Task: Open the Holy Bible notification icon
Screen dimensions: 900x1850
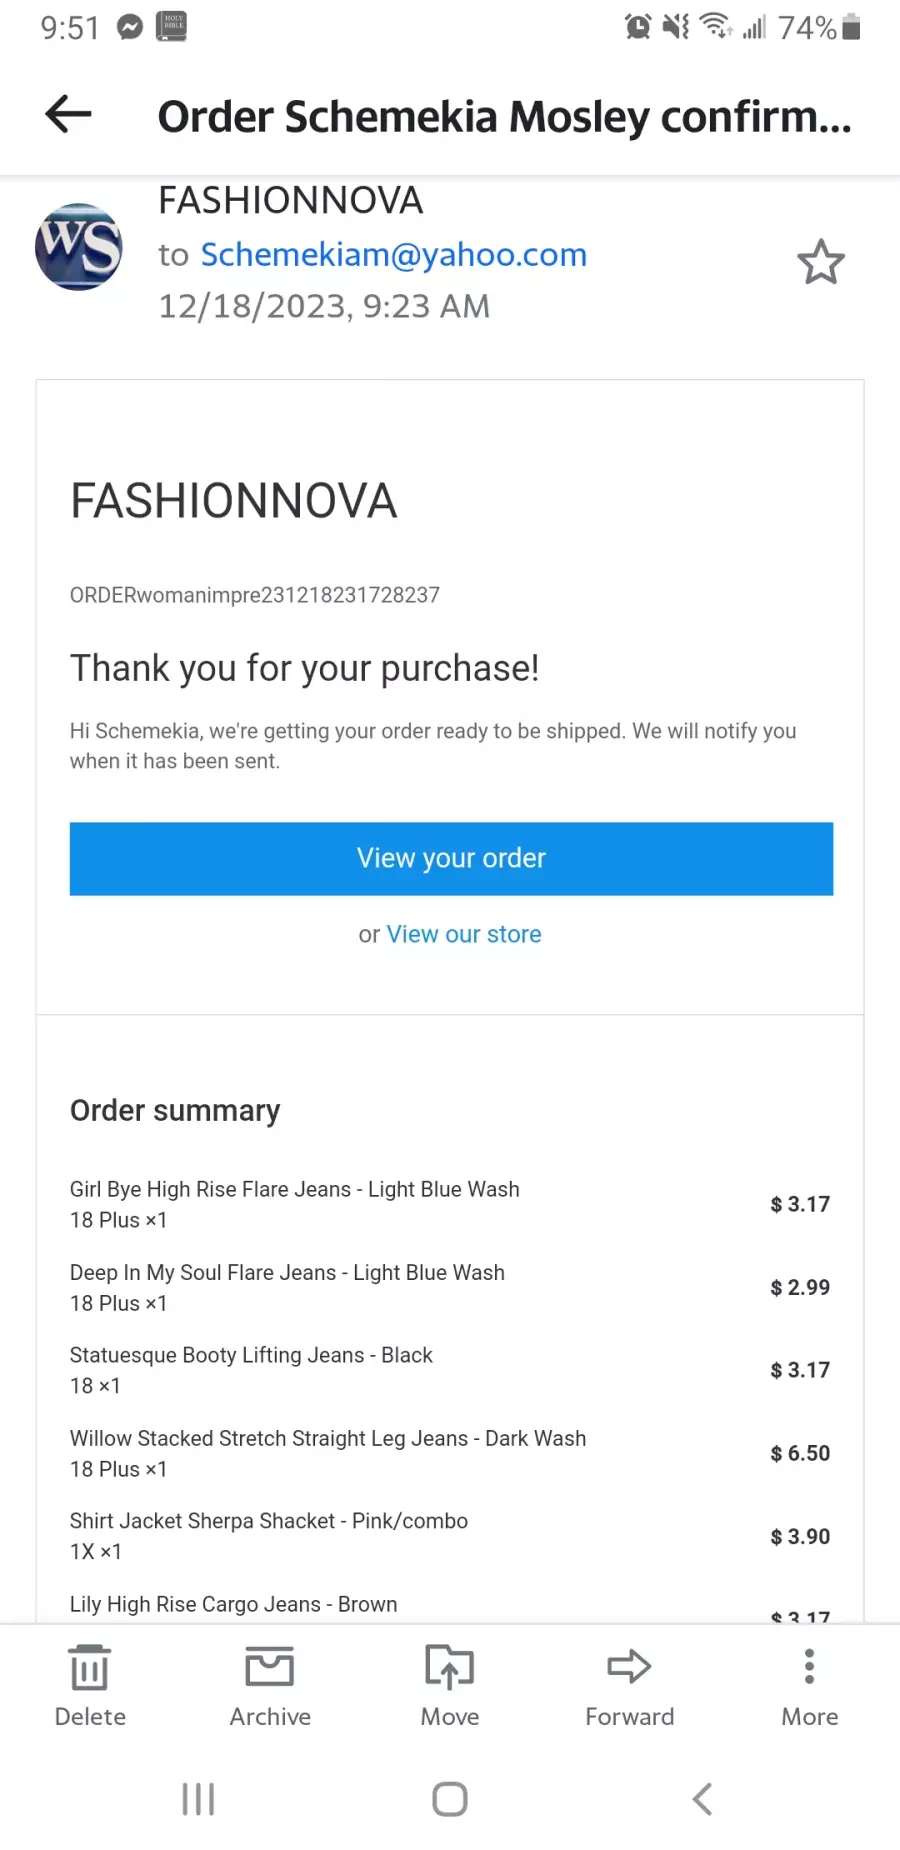Action: (172, 27)
